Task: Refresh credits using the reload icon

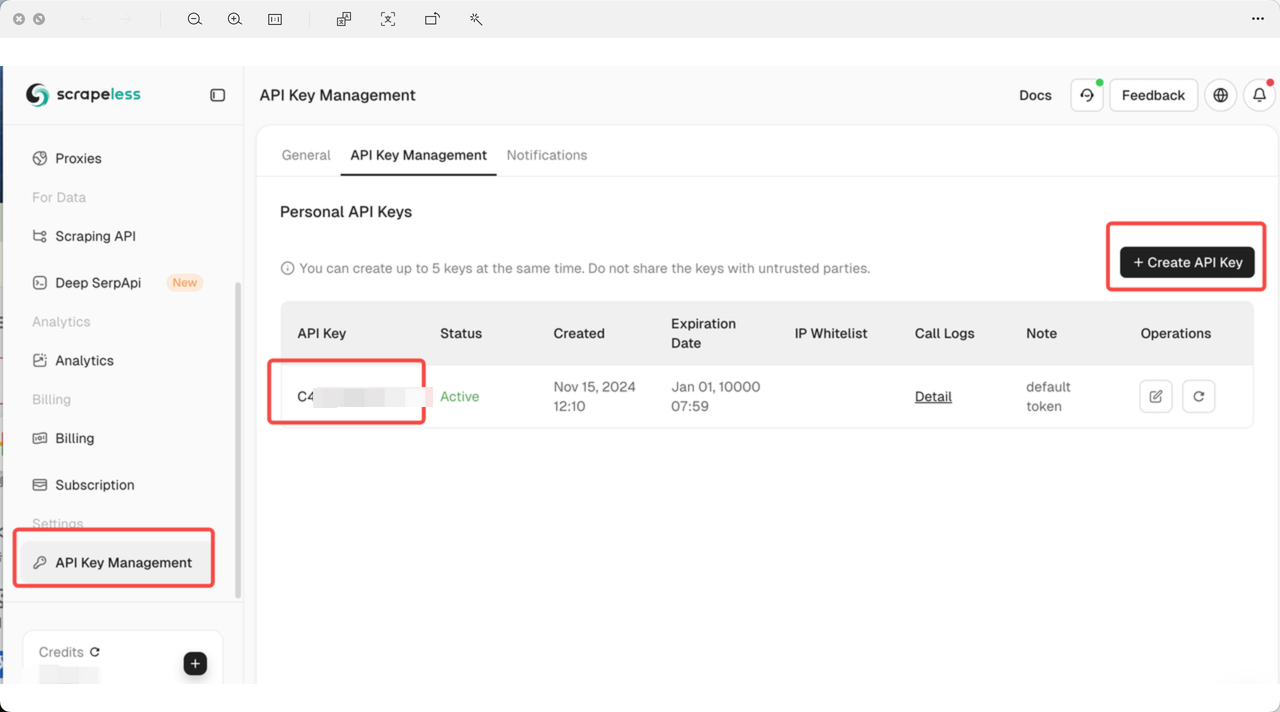Action: pos(95,652)
